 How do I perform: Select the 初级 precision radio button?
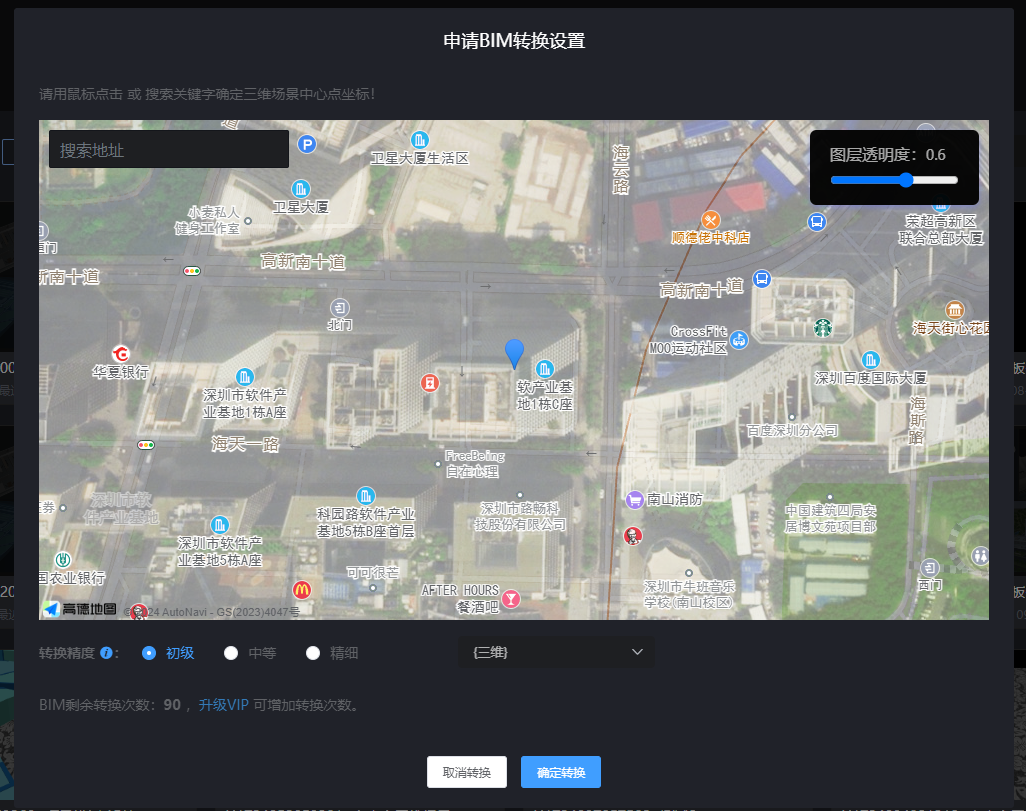[149, 653]
